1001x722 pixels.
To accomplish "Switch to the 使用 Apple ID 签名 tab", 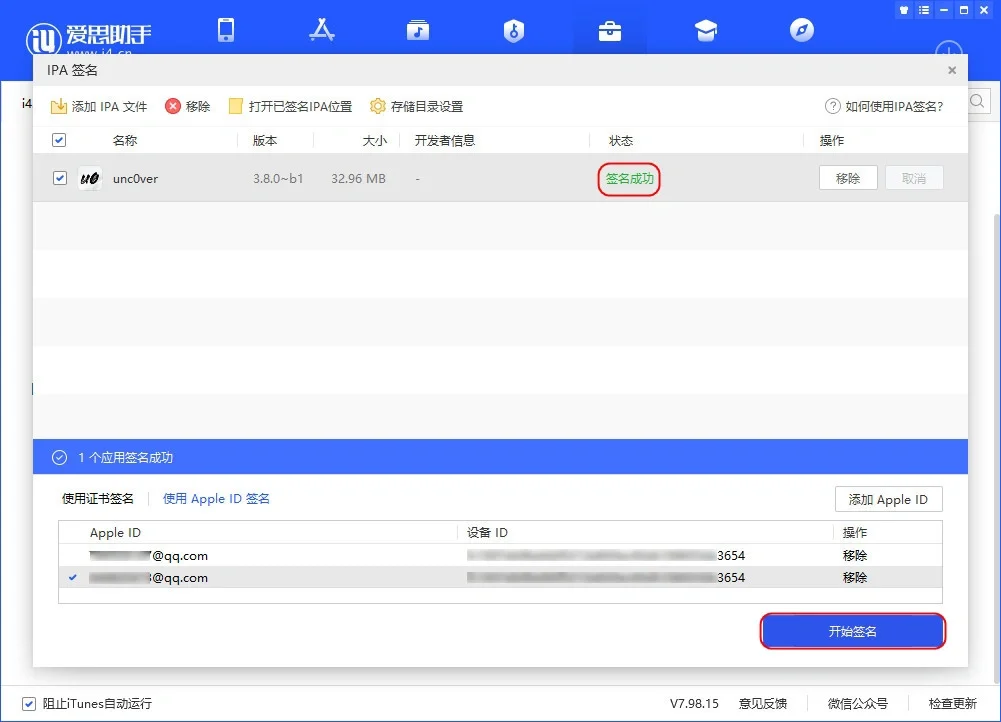I will pos(216,498).
